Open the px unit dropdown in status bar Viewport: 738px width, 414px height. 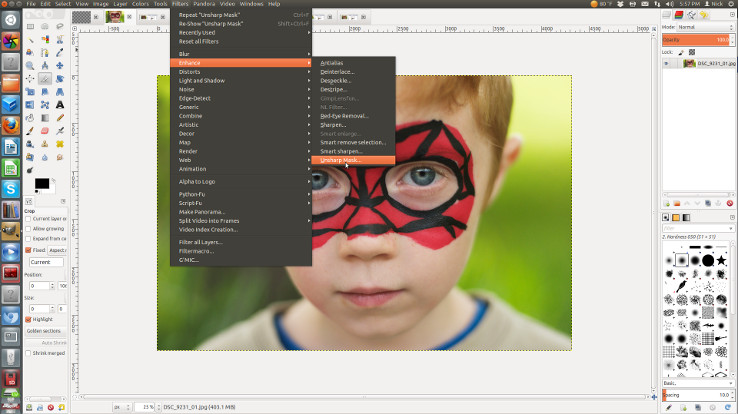(x=122, y=407)
